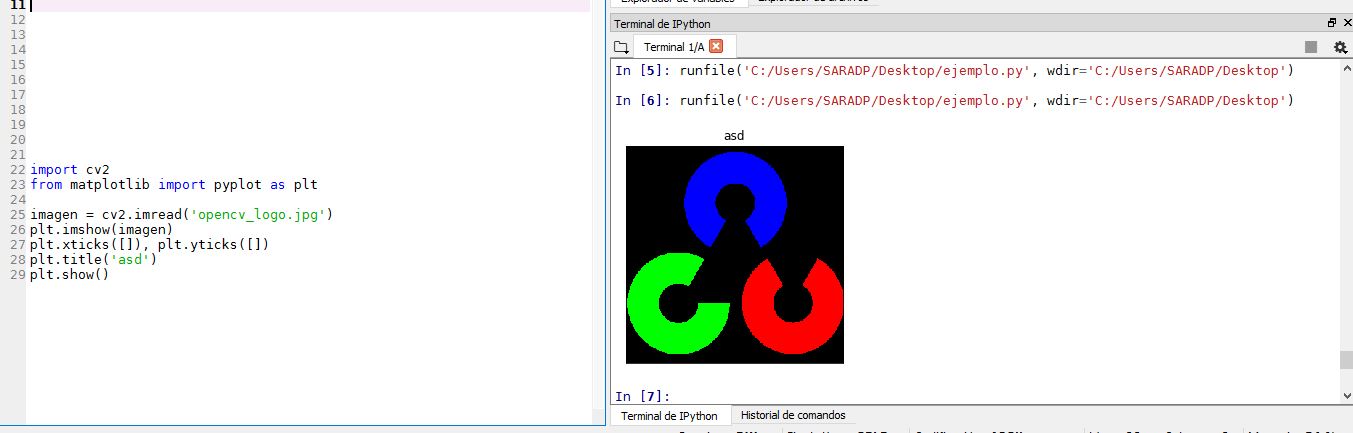This screenshot has width=1353, height=433.
Task: Click line number 22 in editor margin
Action: click(16, 170)
